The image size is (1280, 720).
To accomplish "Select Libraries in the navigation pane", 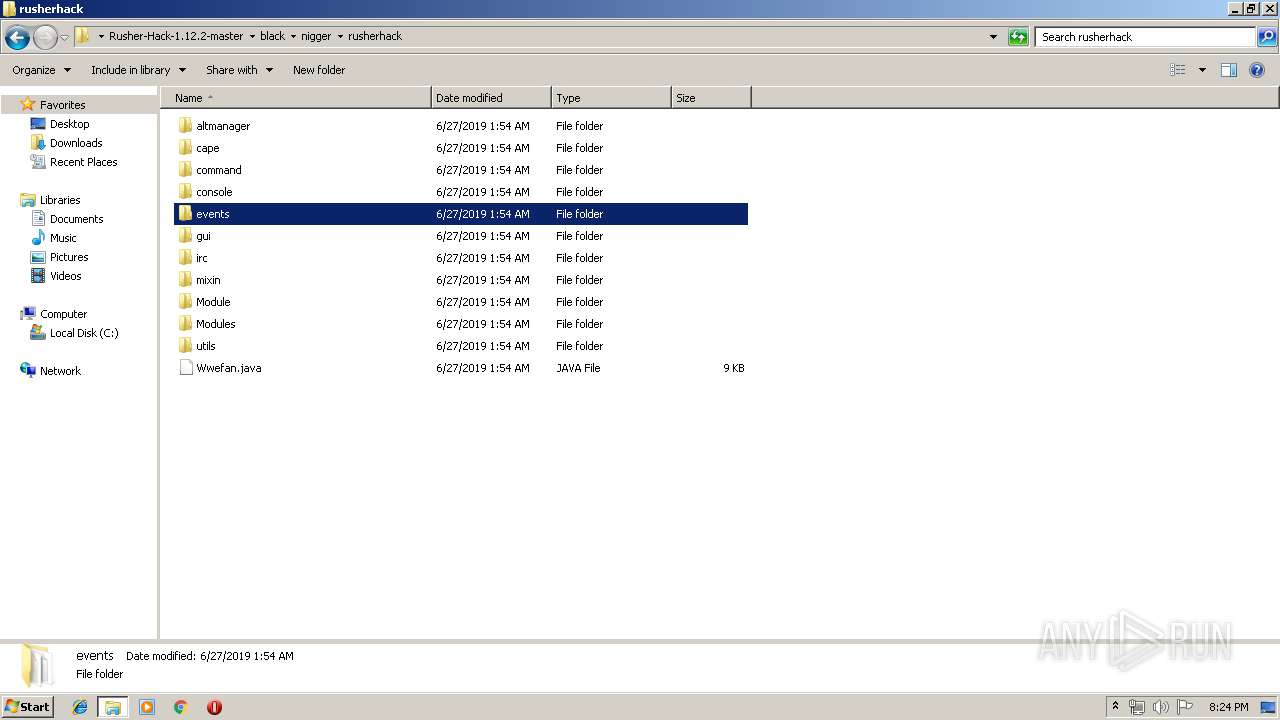I will point(60,200).
